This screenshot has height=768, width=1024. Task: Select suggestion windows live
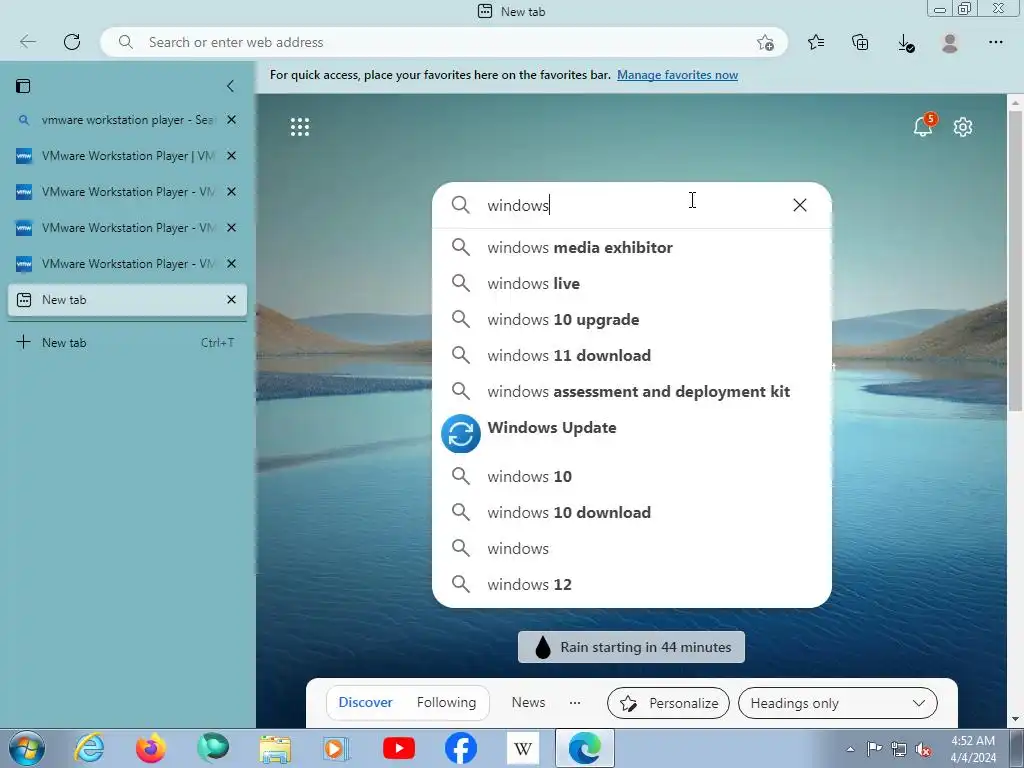[x=632, y=283]
